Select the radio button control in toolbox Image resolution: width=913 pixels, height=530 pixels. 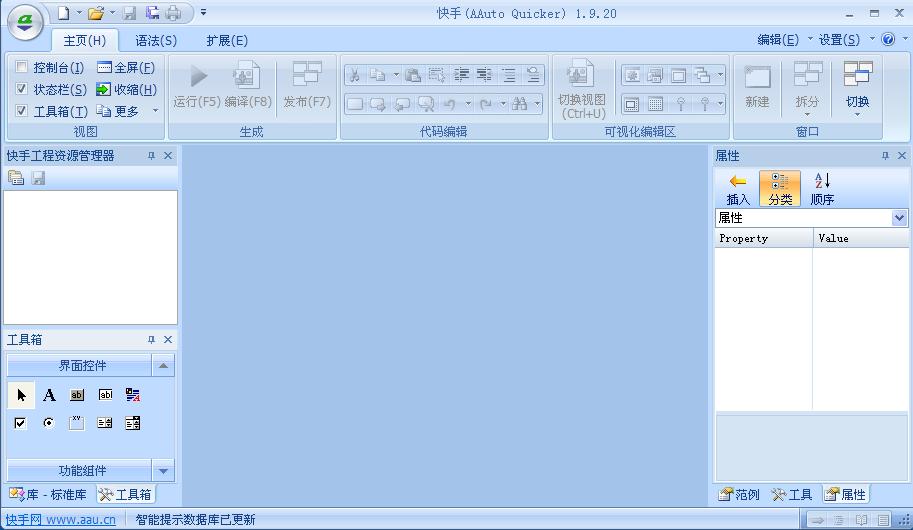click(48, 423)
